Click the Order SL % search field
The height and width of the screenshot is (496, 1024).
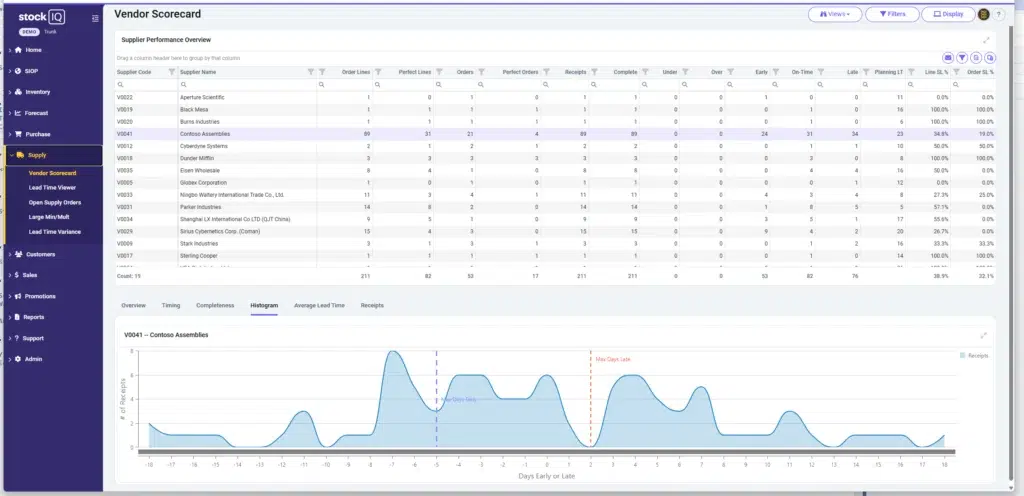click(x=973, y=84)
